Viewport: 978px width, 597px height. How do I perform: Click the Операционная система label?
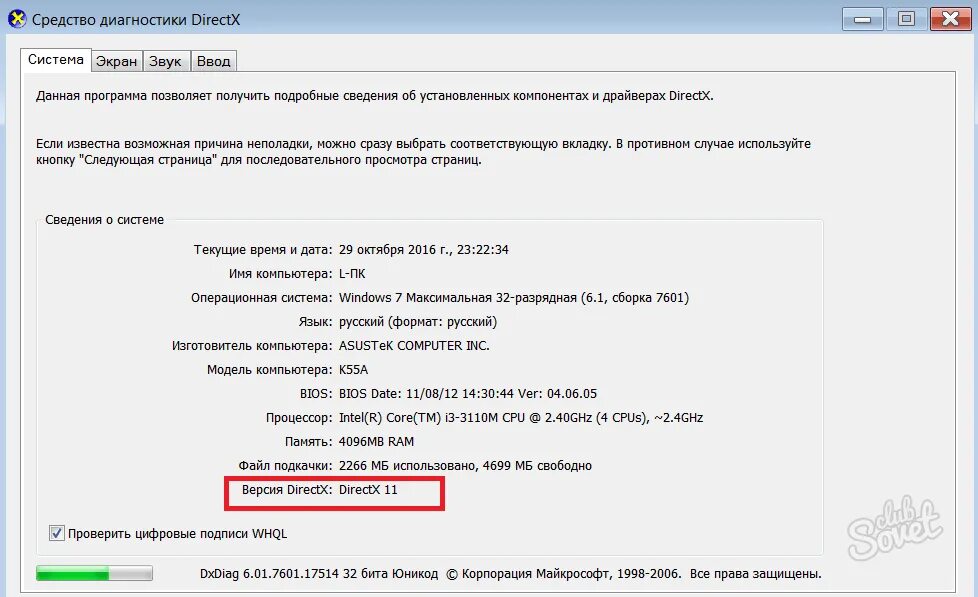click(262, 298)
